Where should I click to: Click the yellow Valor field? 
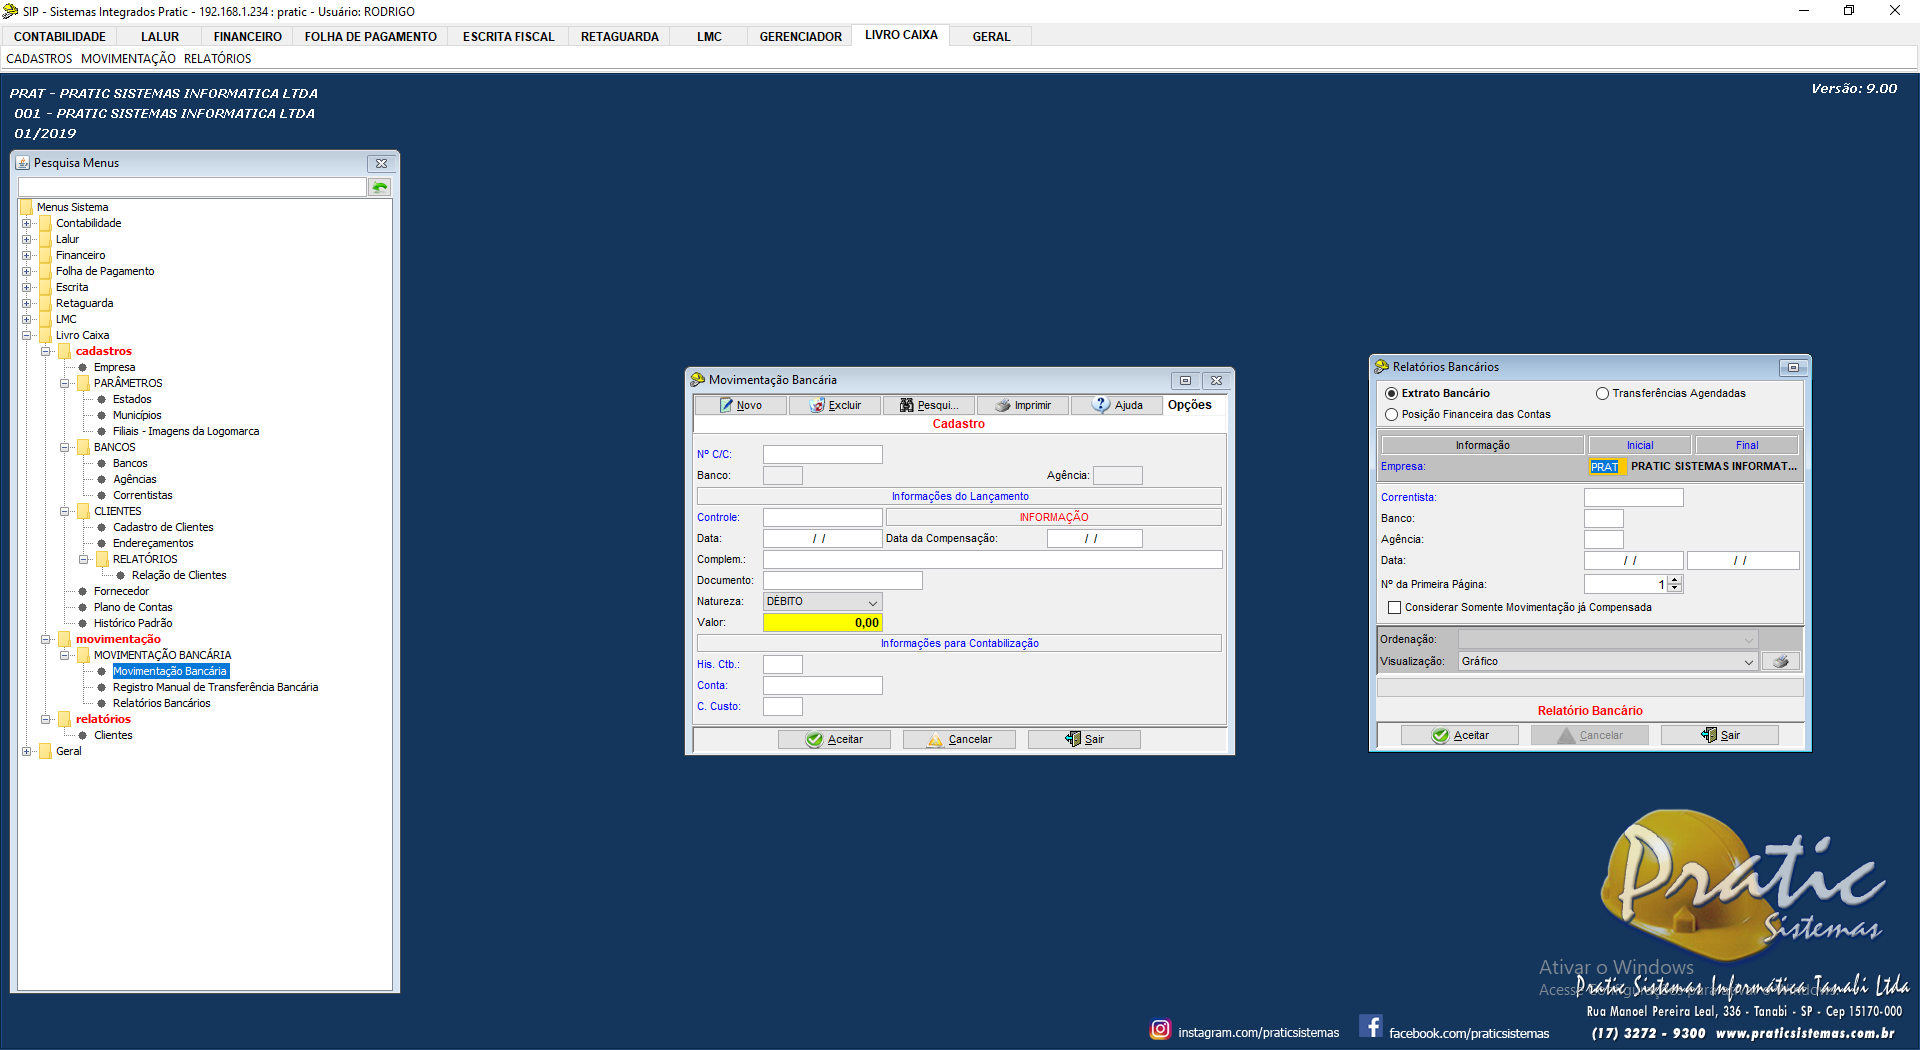tap(822, 623)
